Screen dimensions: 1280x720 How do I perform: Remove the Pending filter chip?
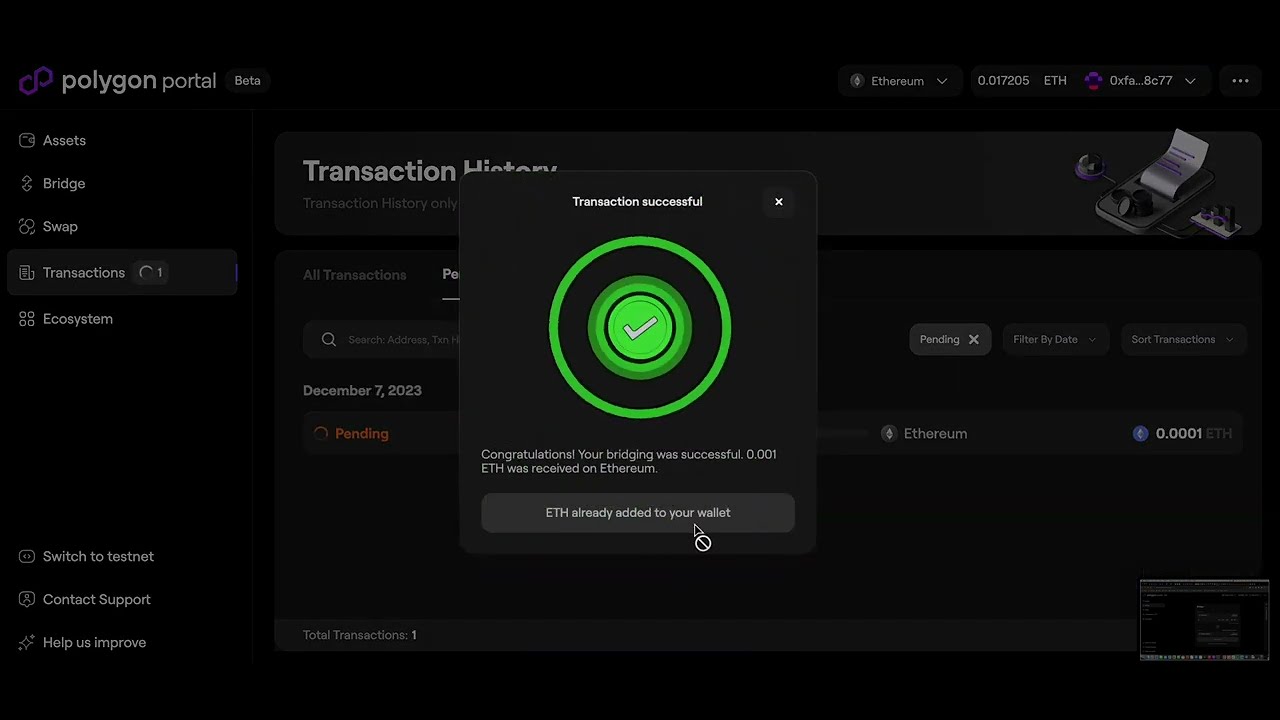(973, 339)
